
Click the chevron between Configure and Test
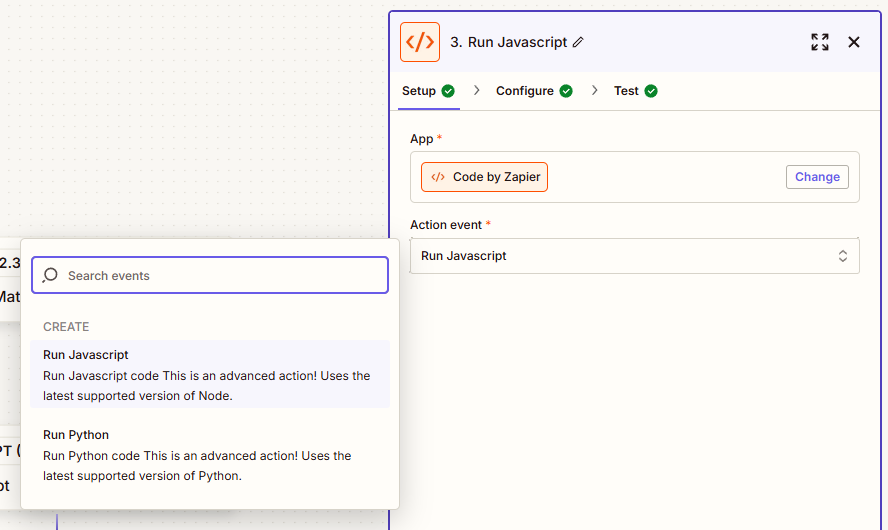tap(594, 91)
